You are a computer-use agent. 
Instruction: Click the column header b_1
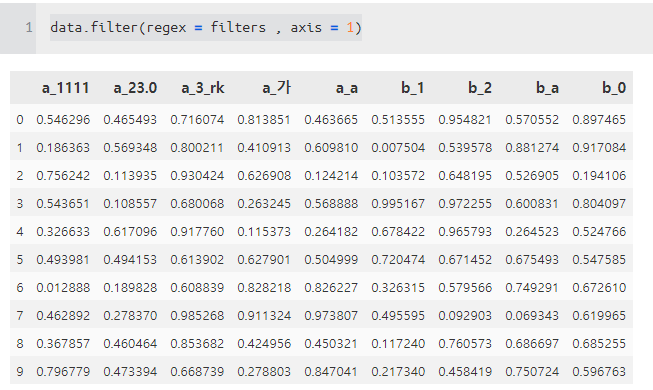pyautogui.click(x=413, y=88)
